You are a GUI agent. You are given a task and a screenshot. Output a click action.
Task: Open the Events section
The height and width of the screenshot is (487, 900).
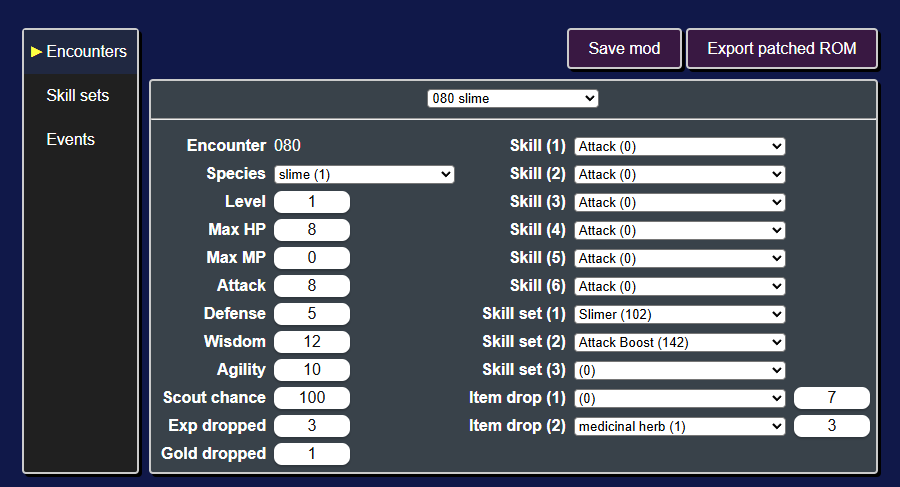[71, 140]
